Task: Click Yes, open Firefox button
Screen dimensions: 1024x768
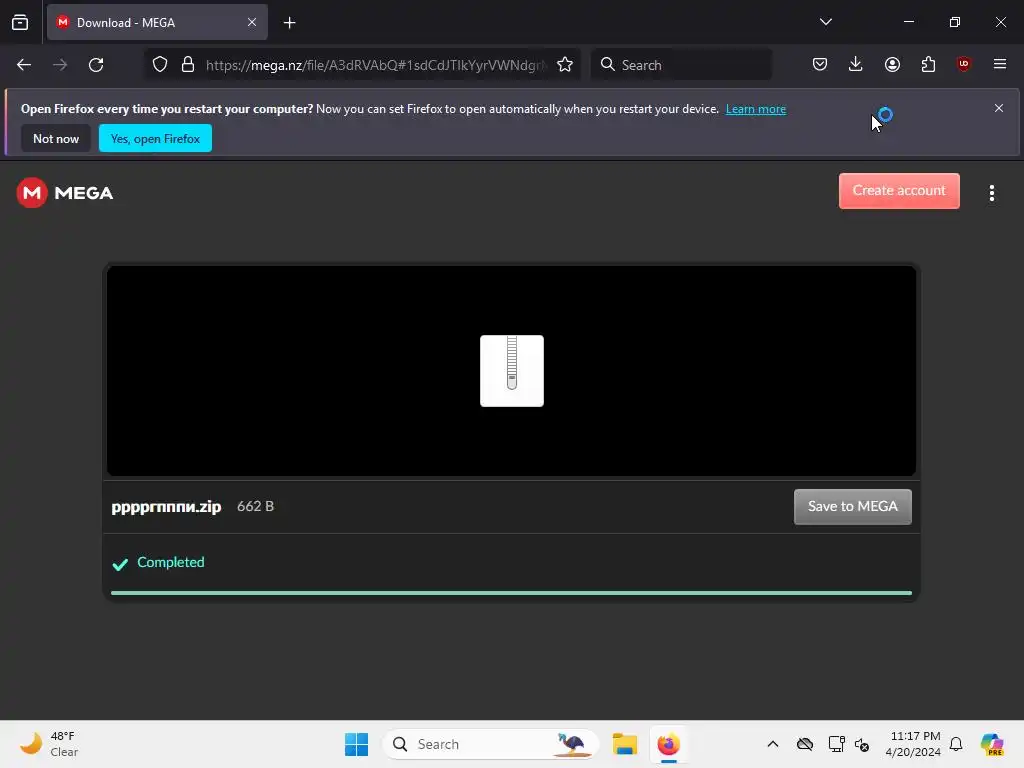Action: point(155,138)
